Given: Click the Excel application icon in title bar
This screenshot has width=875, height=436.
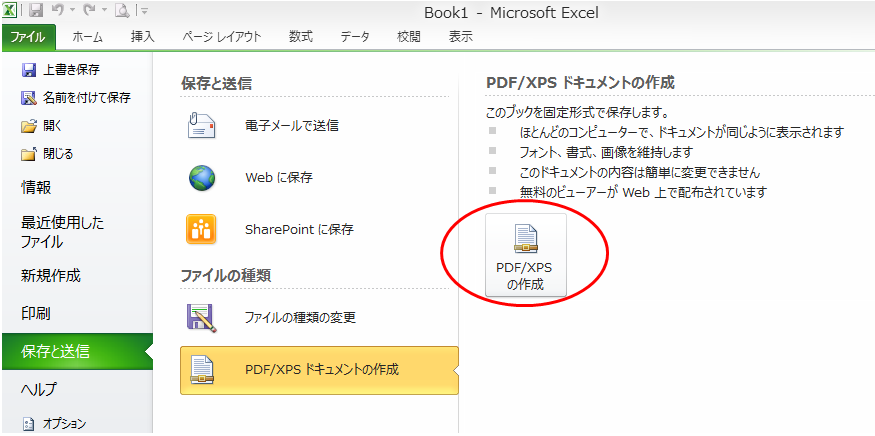Looking at the screenshot, I should pyautogui.click(x=9, y=9).
